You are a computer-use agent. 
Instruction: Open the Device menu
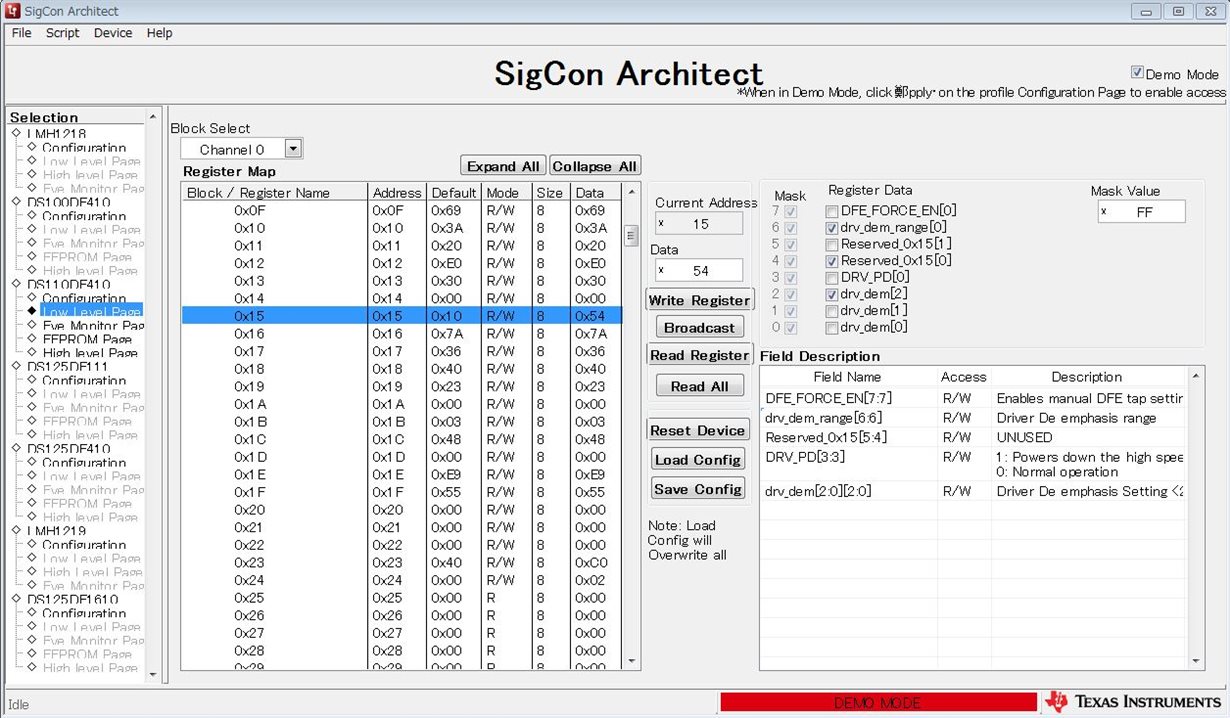coord(113,33)
